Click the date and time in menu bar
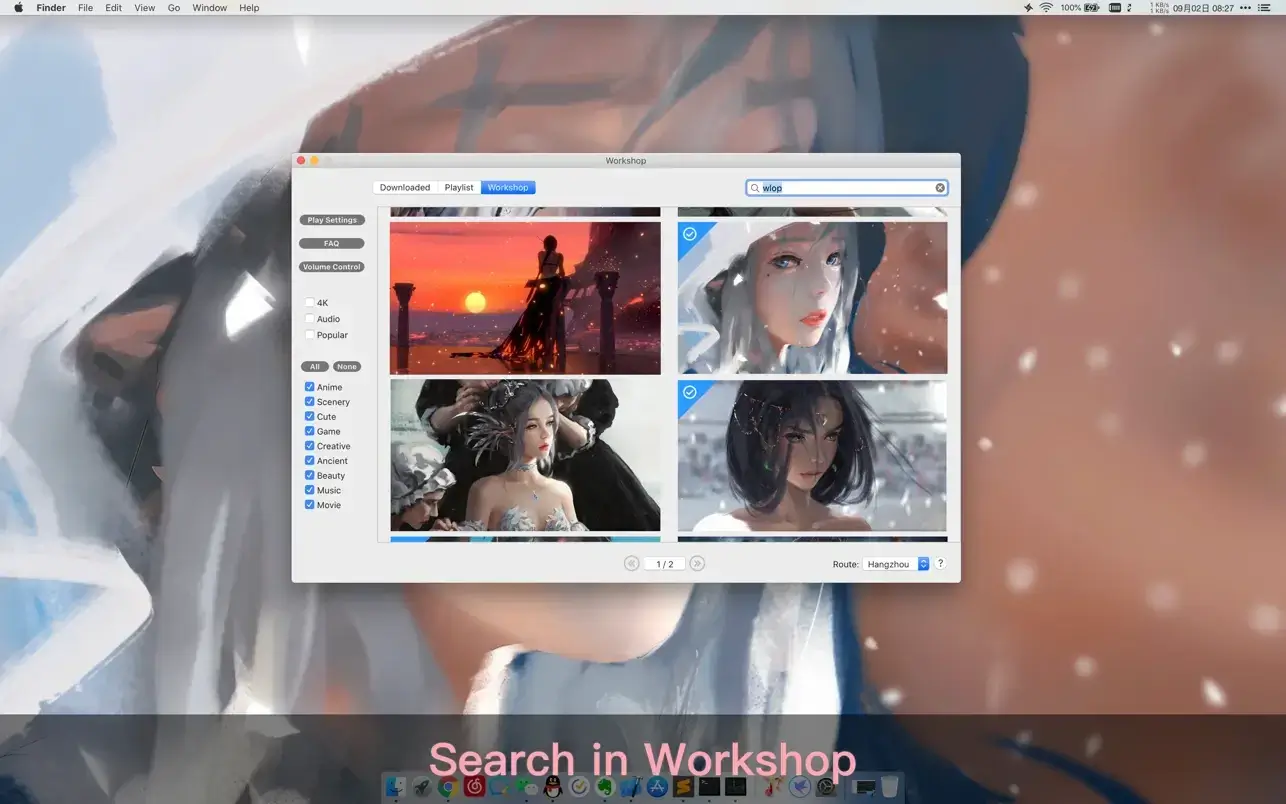The image size is (1286, 804). [1203, 7]
